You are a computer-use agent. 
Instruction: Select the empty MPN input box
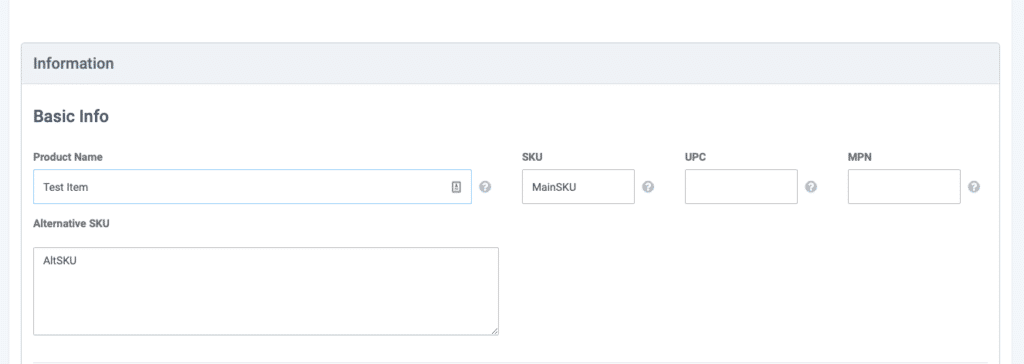[904, 187]
